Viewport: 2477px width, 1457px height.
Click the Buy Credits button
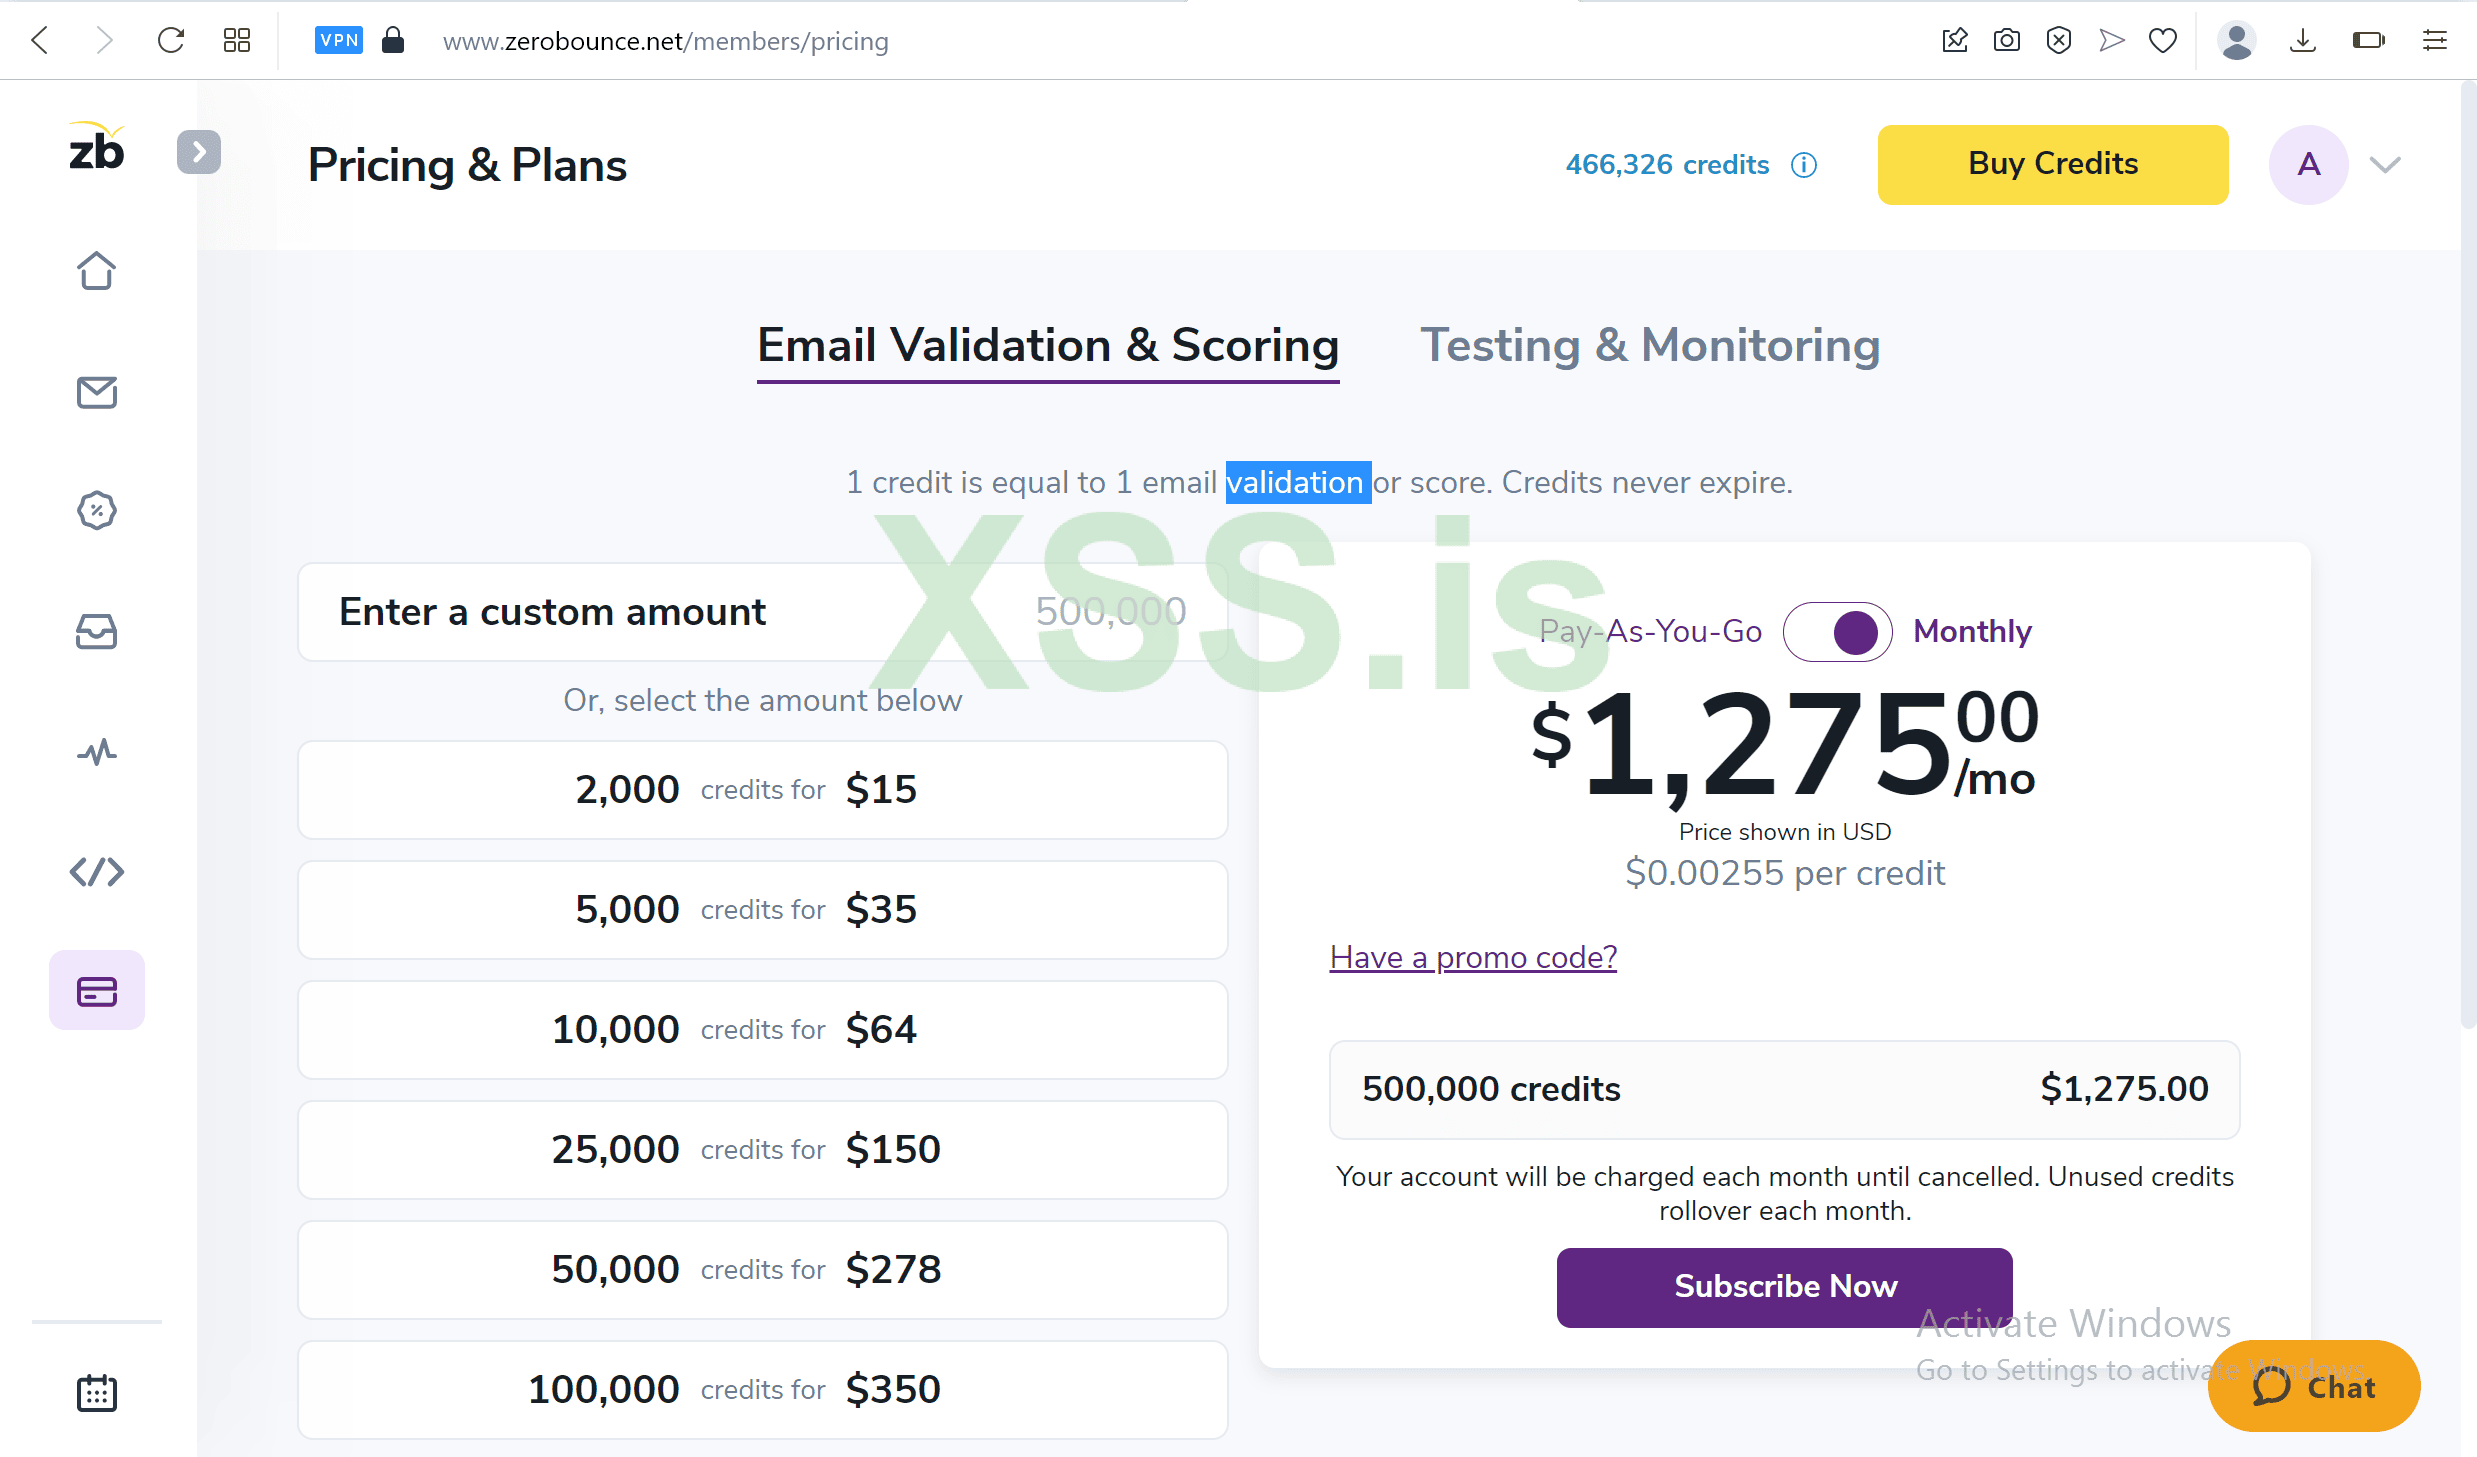(x=2052, y=165)
